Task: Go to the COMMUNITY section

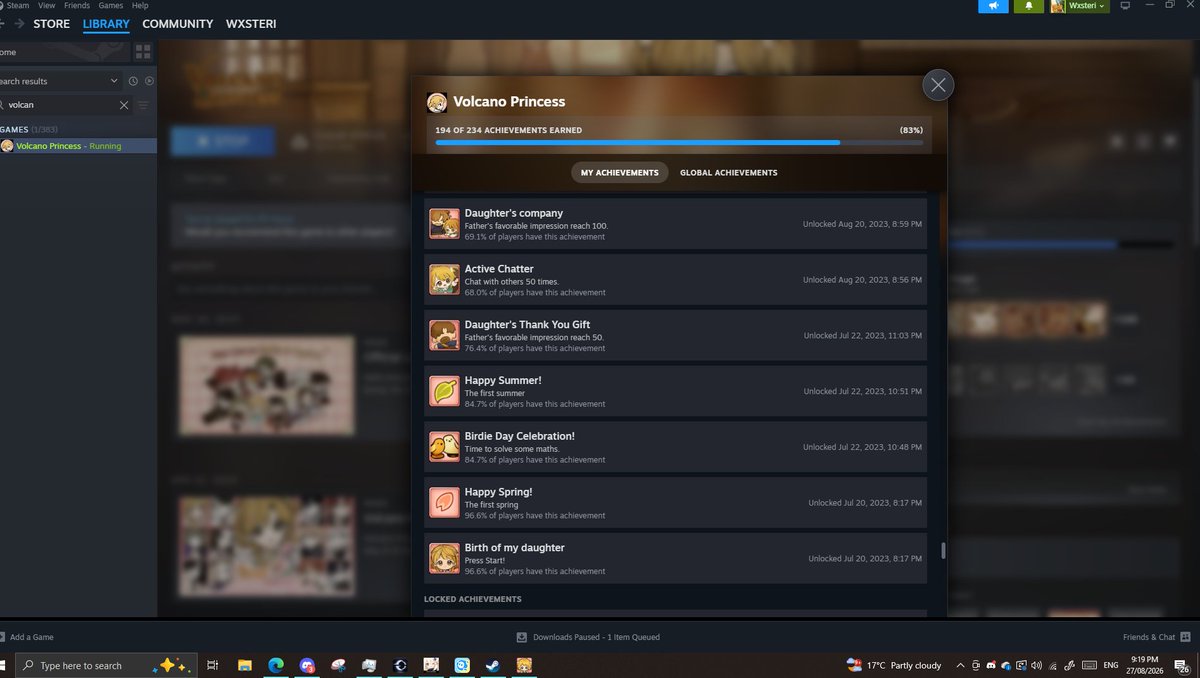Action: pyautogui.click(x=178, y=24)
